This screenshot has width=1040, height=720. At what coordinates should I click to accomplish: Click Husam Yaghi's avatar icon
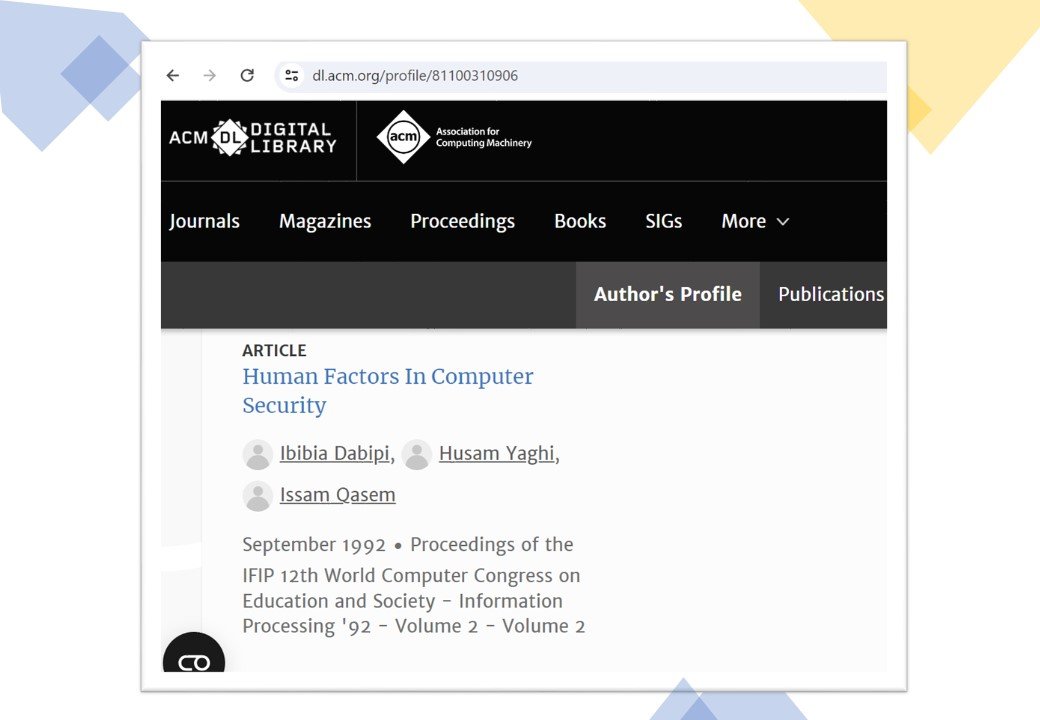coord(417,455)
